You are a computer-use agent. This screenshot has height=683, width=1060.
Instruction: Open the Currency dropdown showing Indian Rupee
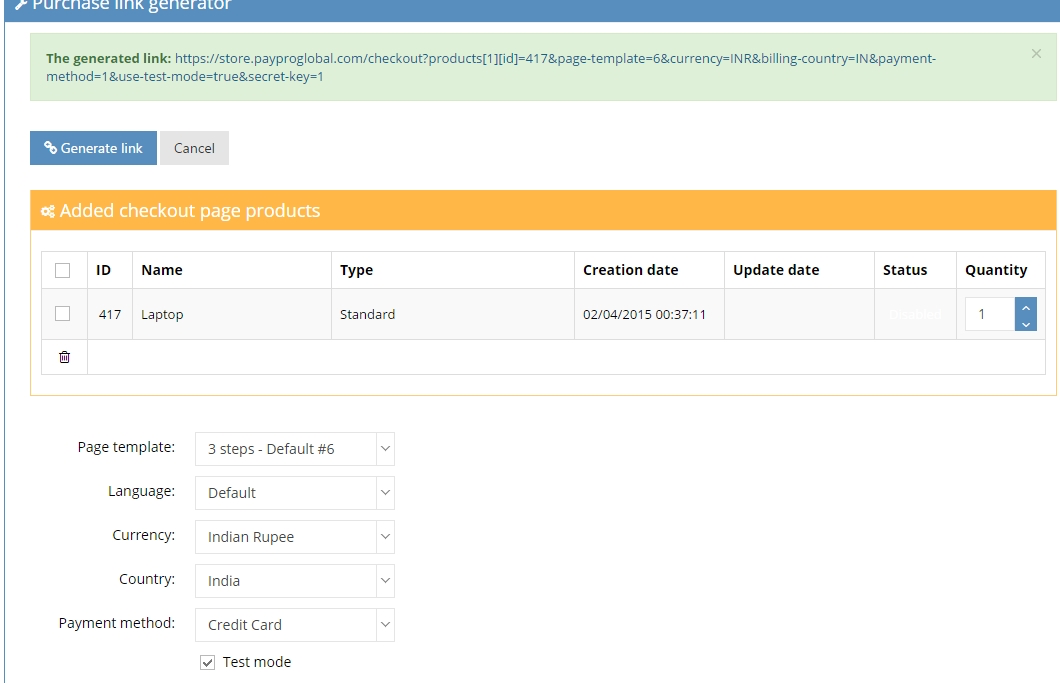(295, 537)
